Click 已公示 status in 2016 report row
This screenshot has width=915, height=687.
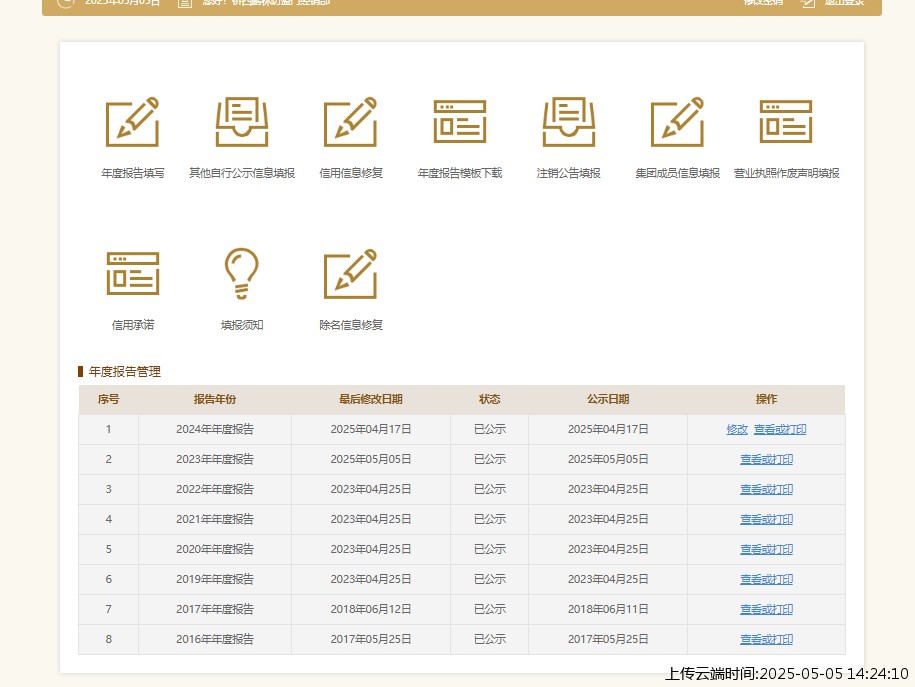(490, 639)
